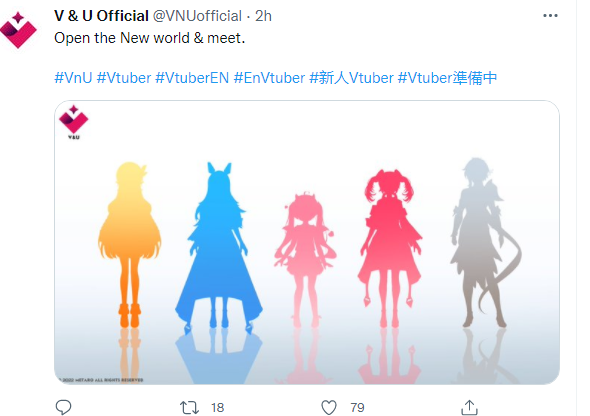The width and height of the screenshot is (590, 416).
Task: Open the @VNUofficial handle link
Action: (197, 16)
